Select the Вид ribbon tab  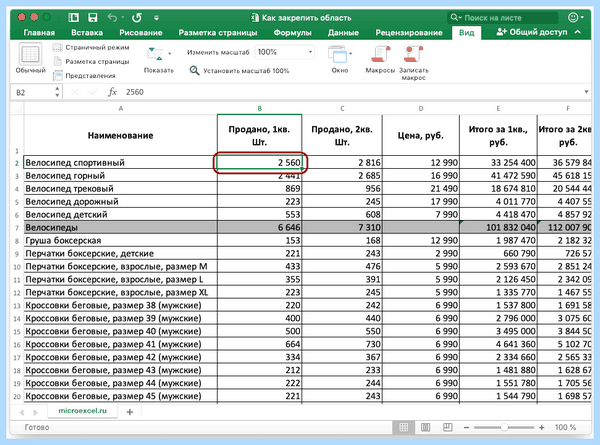(x=466, y=33)
